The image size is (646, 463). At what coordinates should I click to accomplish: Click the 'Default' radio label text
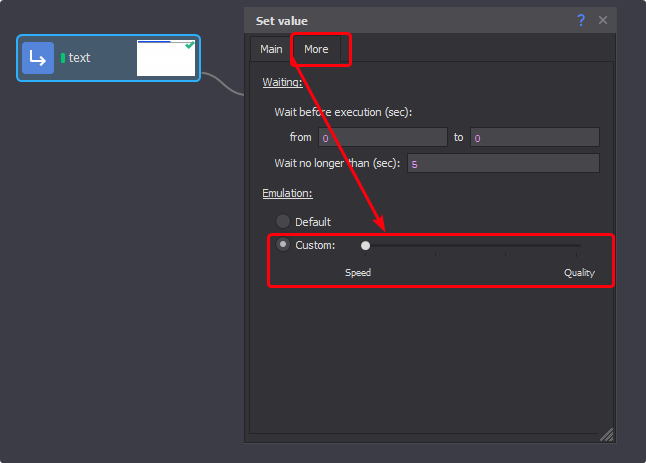tap(313, 222)
